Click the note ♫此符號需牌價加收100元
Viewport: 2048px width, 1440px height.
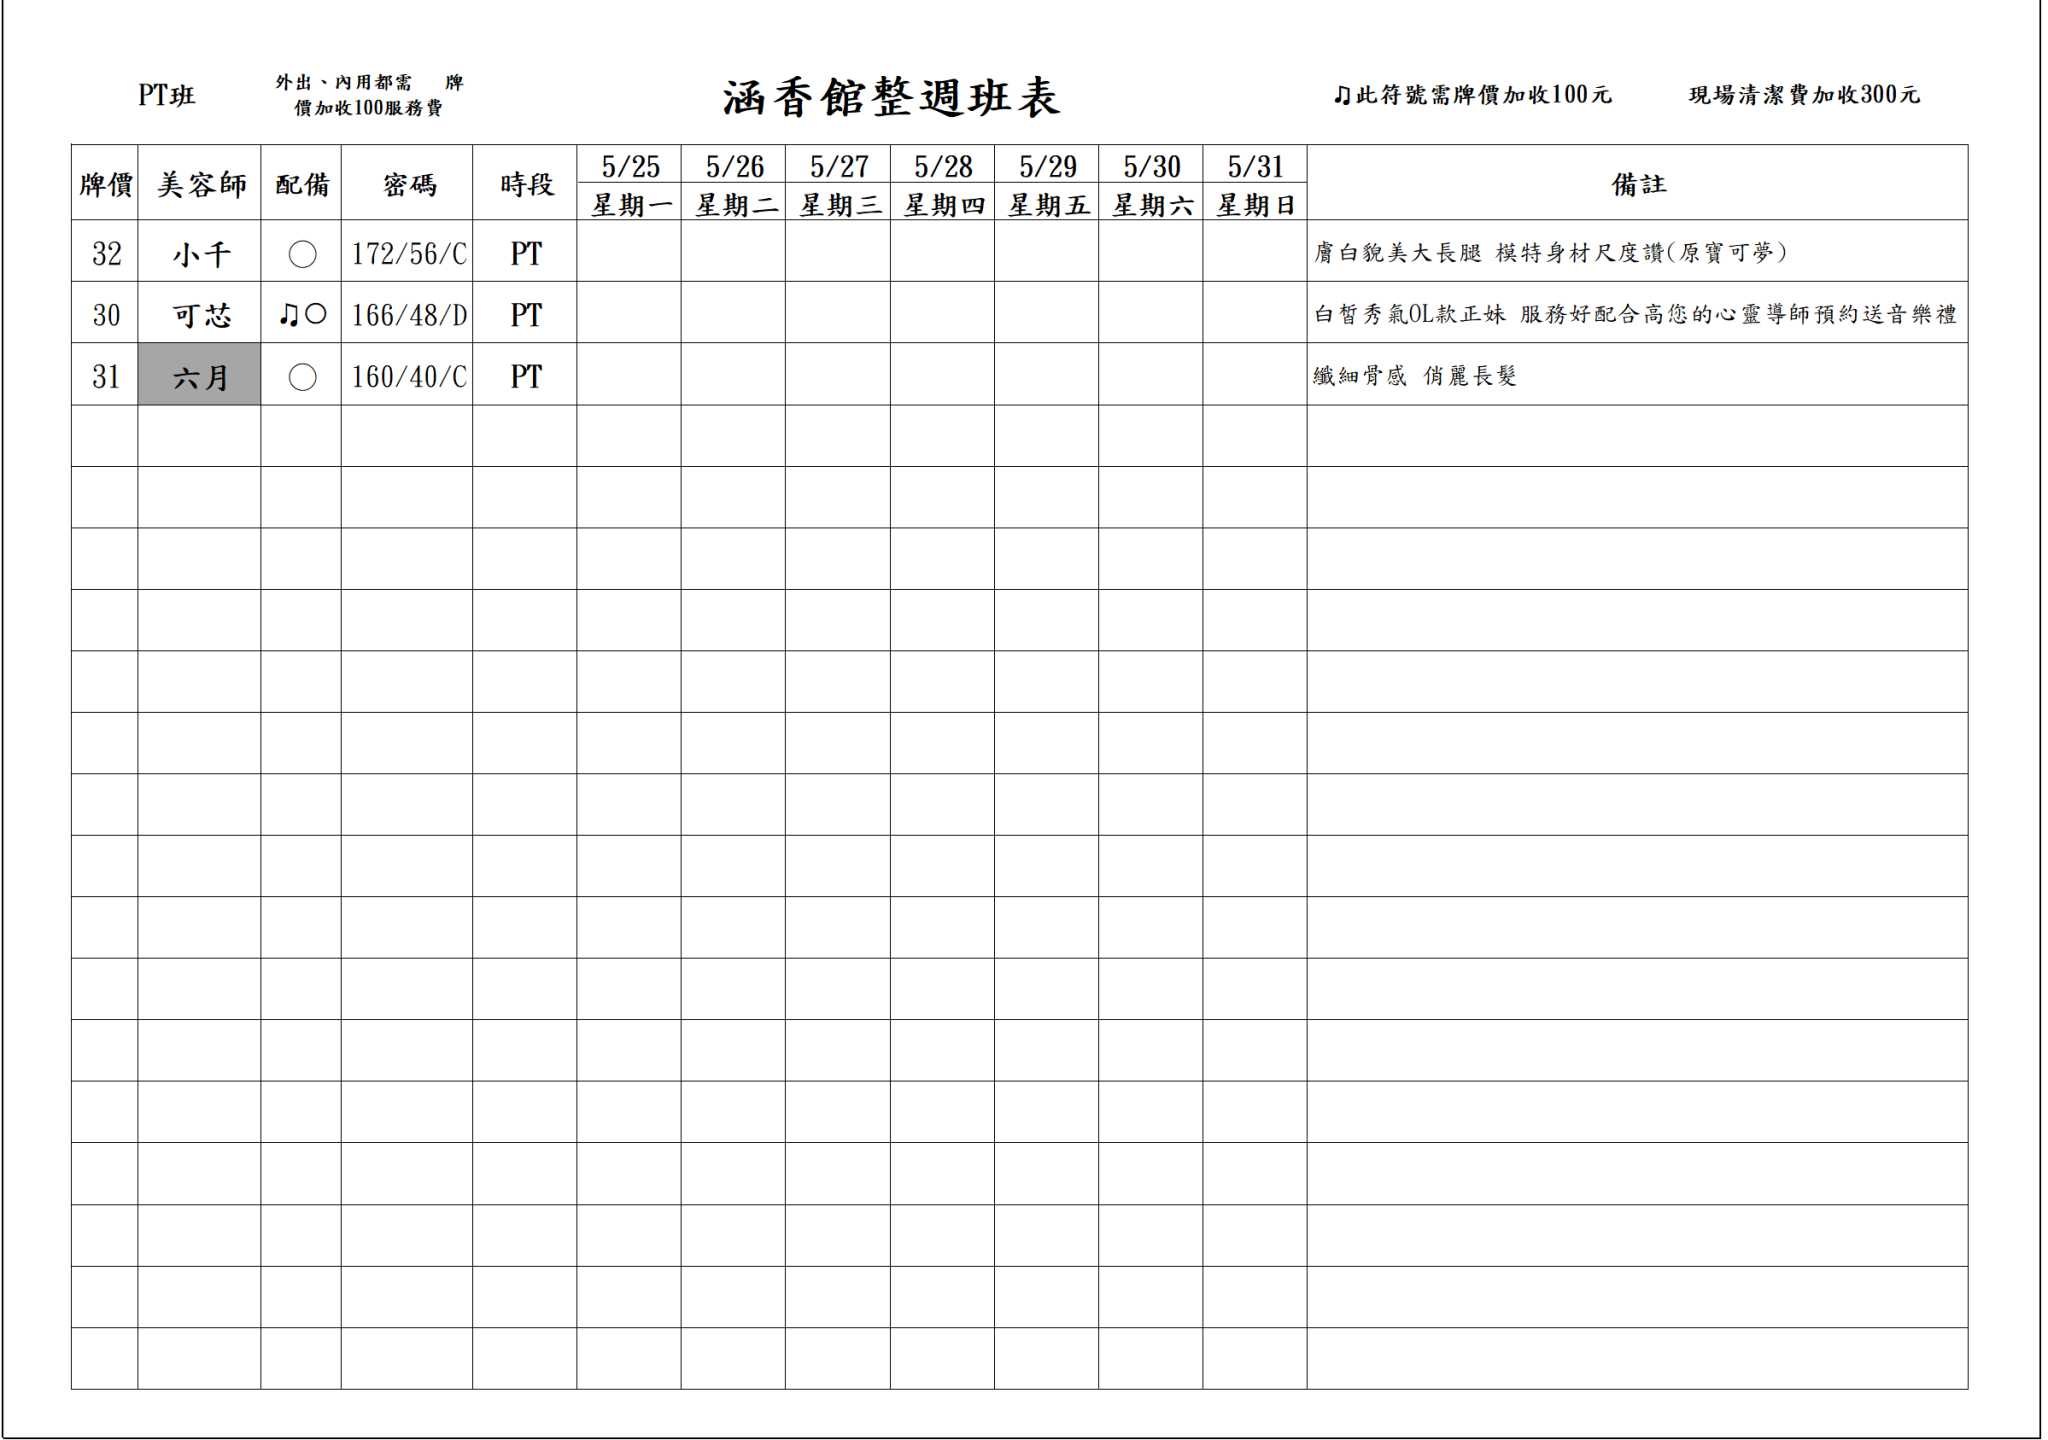(x=1472, y=95)
